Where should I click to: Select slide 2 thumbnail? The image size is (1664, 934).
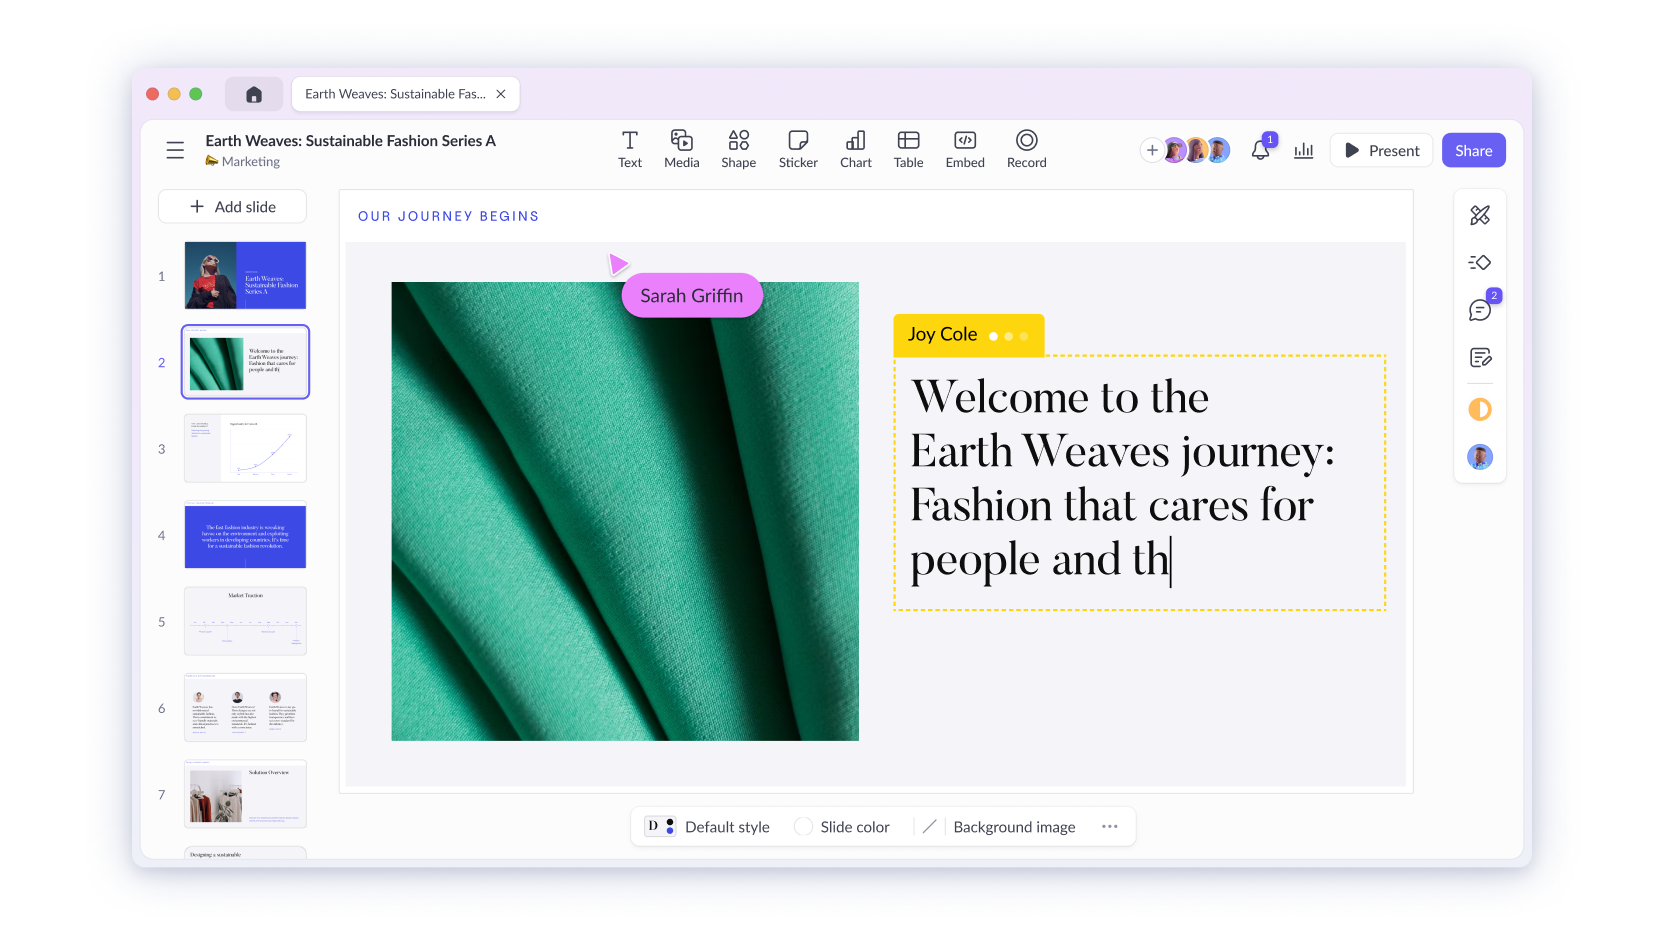(245, 362)
